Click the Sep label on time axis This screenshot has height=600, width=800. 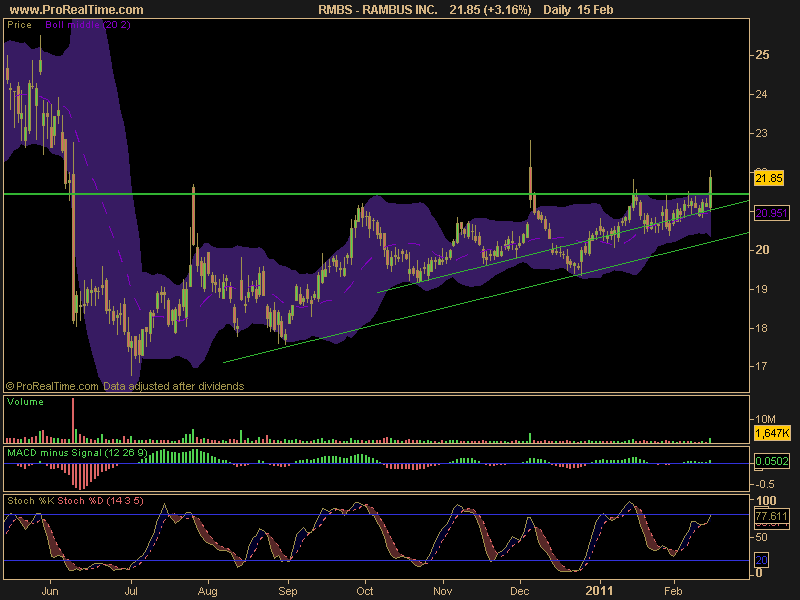coord(288,591)
